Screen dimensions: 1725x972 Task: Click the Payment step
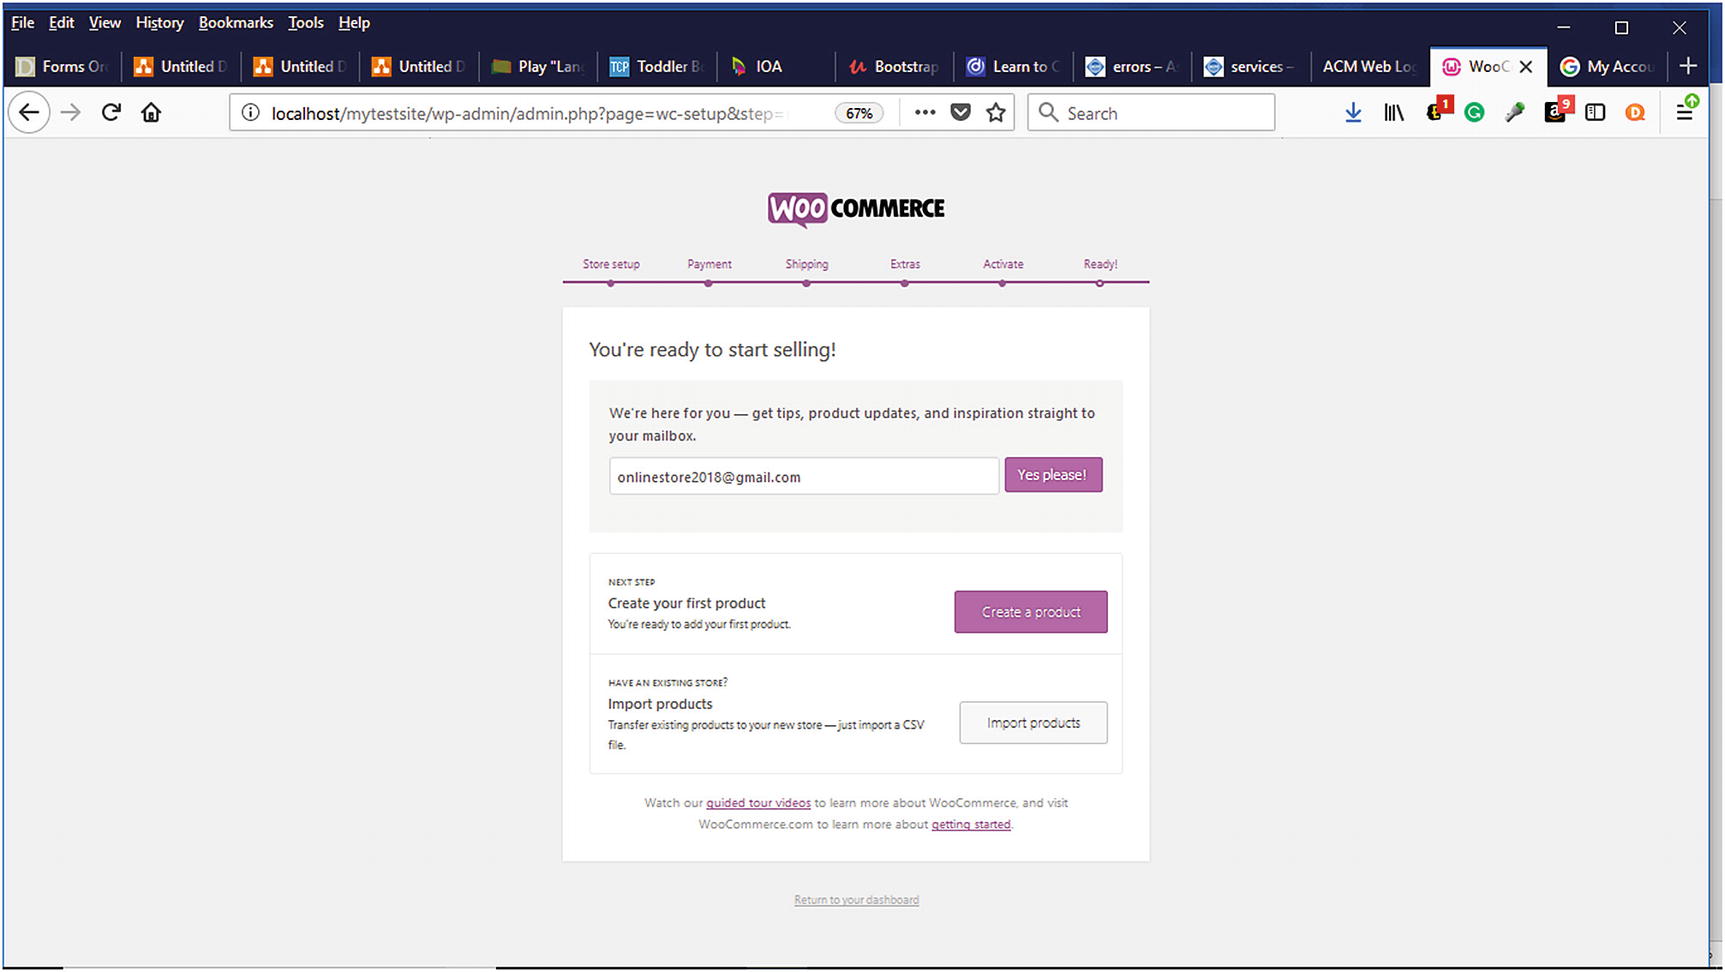[x=709, y=264]
